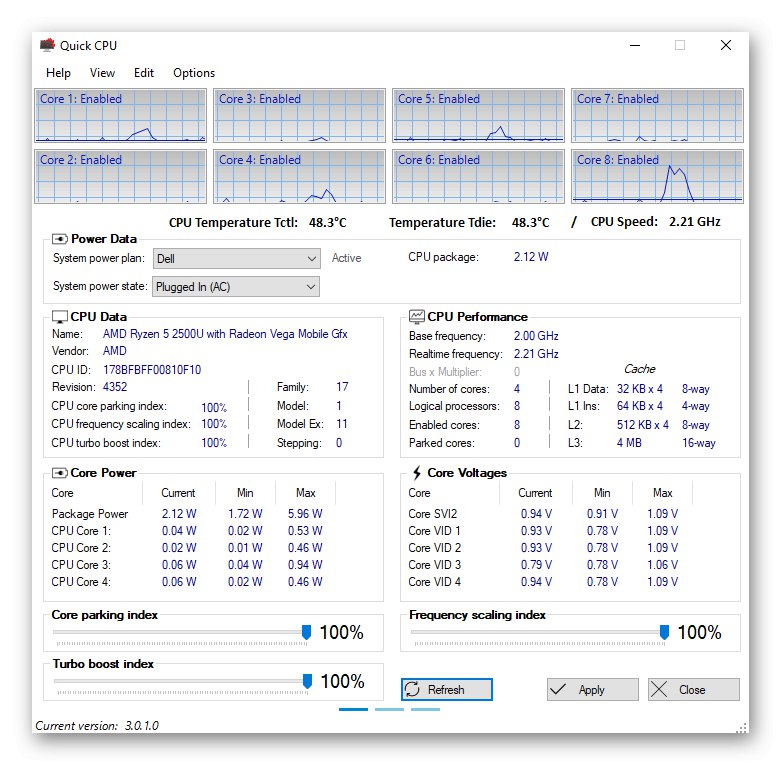Select the third page indicator bar
Viewport: 781px width, 765px height.
pos(425,709)
